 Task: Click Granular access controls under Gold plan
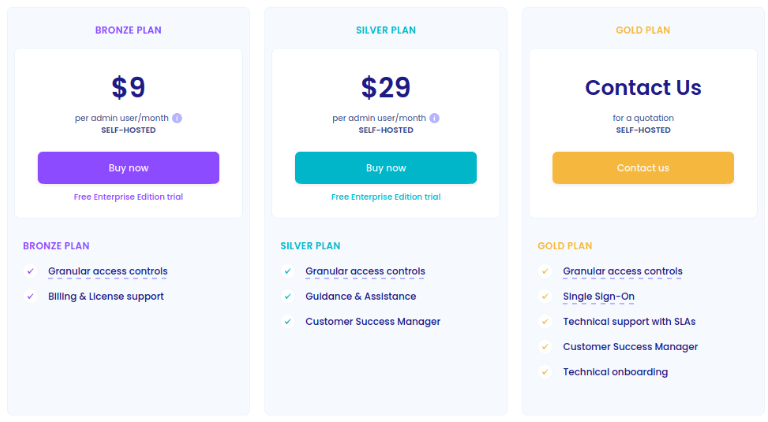pyautogui.click(x=622, y=271)
